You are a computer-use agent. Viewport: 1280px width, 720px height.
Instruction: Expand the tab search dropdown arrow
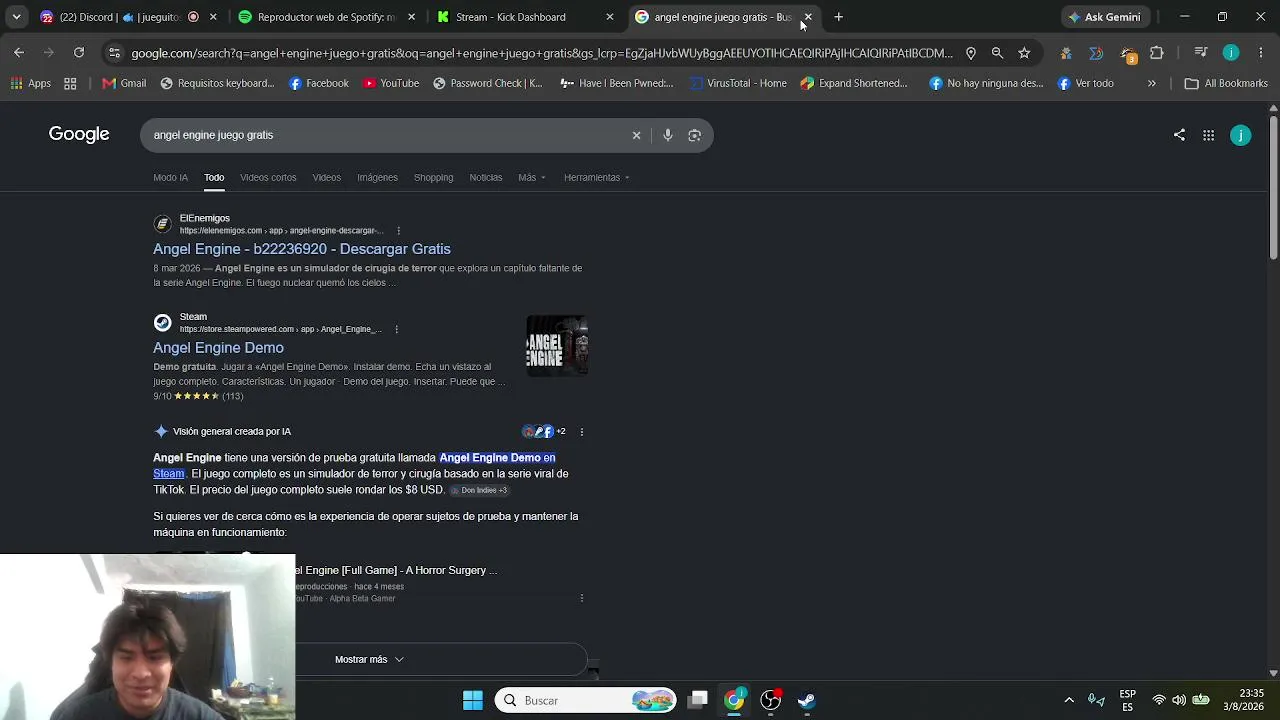click(x=16, y=17)
